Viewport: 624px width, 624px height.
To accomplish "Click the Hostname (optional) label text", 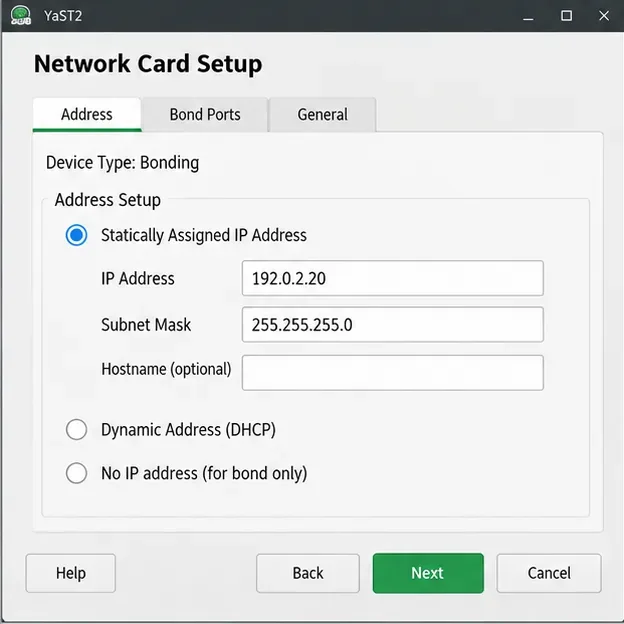I will click(x=166, y=369).
